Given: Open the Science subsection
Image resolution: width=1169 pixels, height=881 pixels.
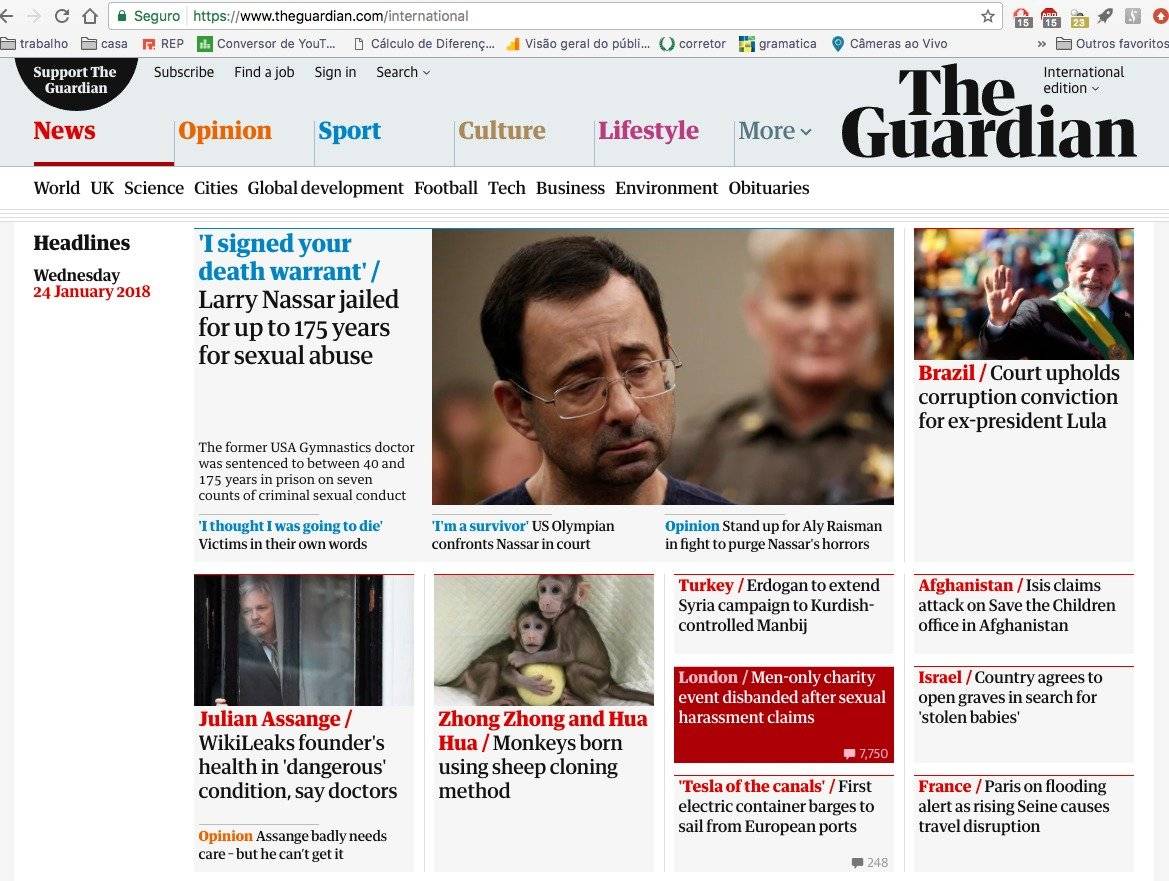Looking at the screenshot, I should 154,188.
